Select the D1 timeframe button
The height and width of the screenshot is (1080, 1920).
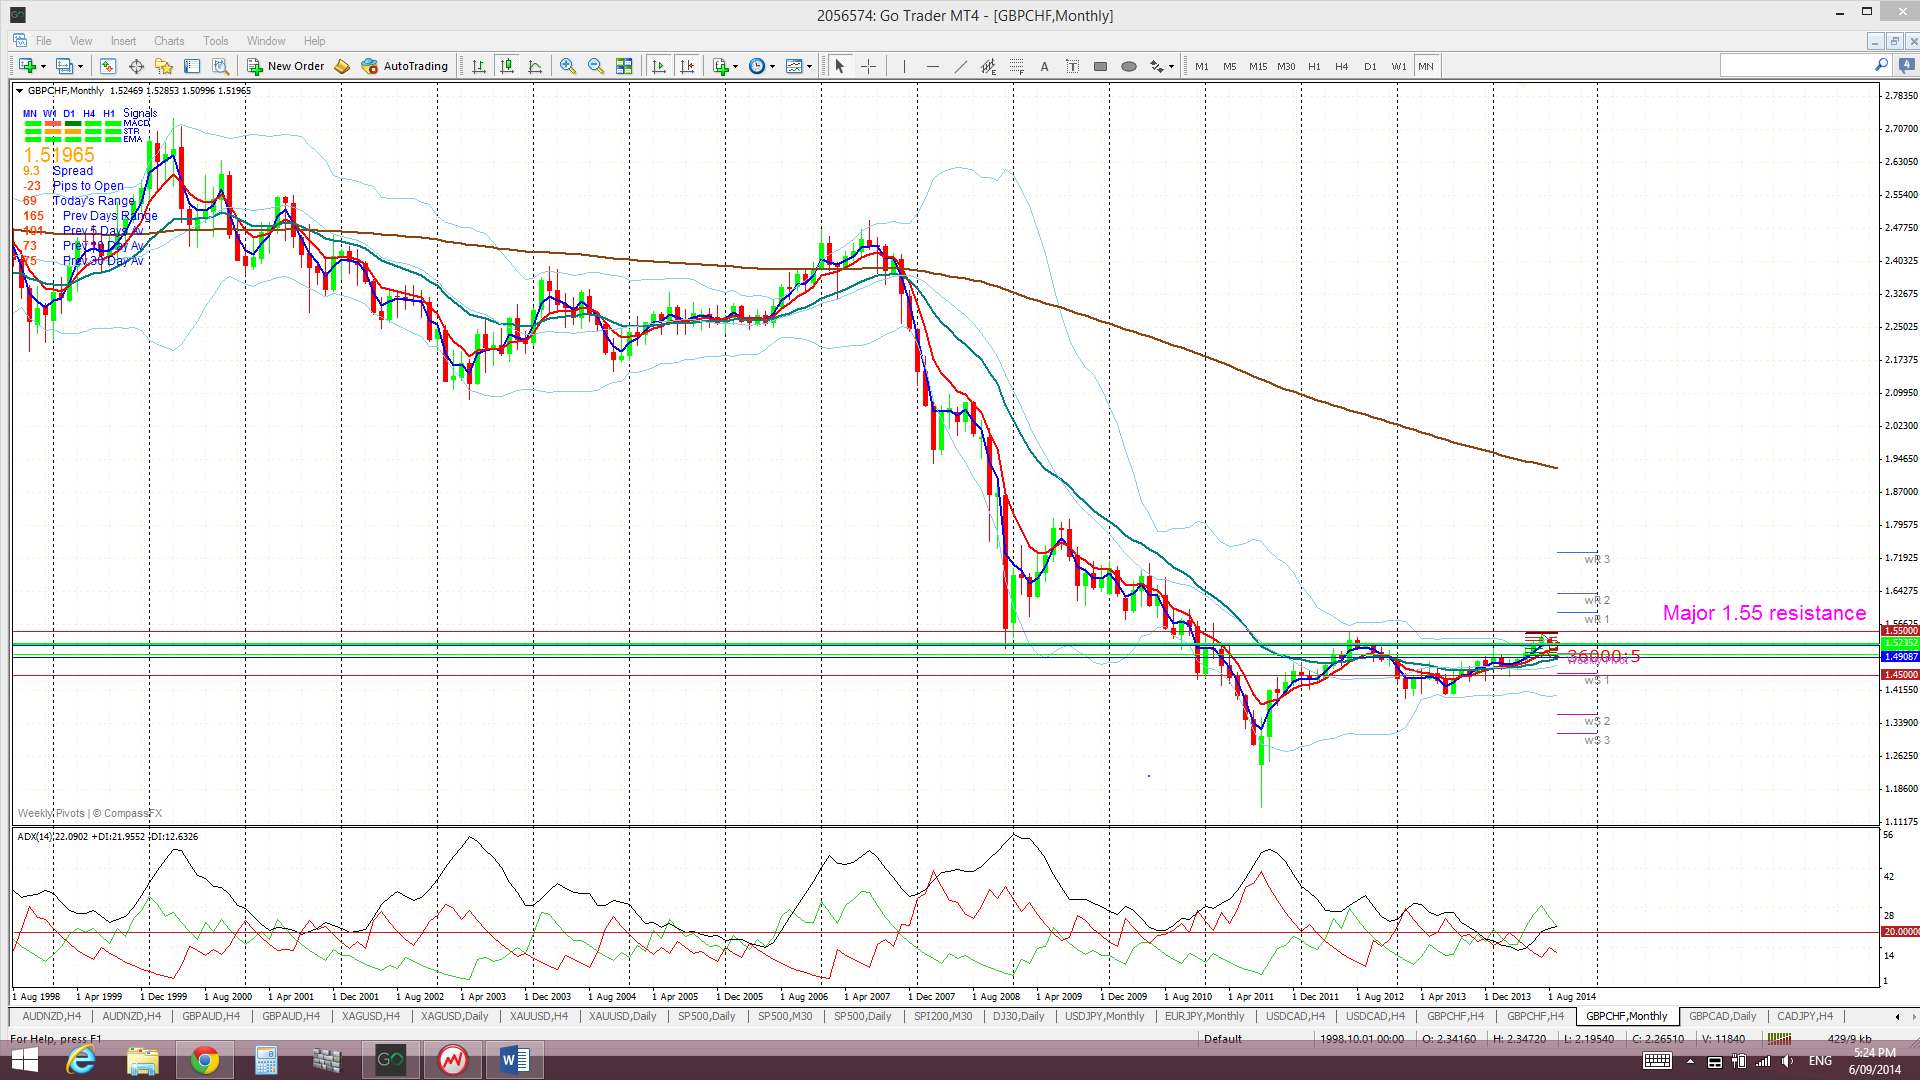click(1369, 66)
